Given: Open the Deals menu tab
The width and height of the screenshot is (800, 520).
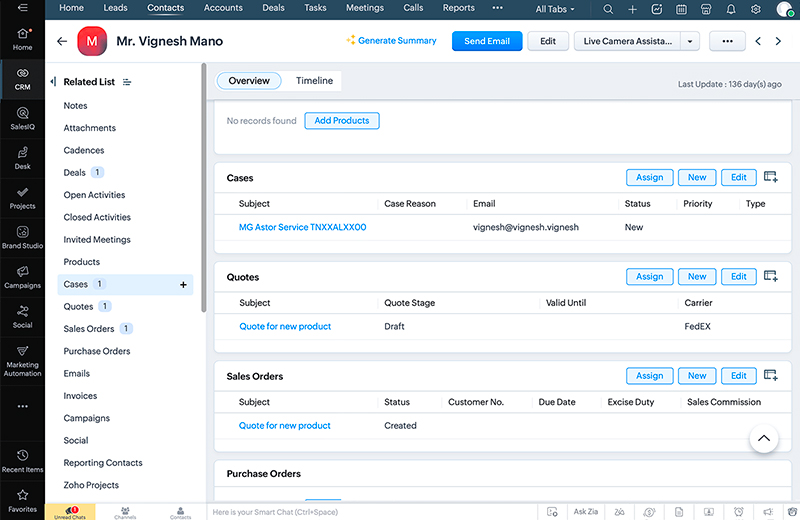Looking at the screenshot, I should click(273, 8).
